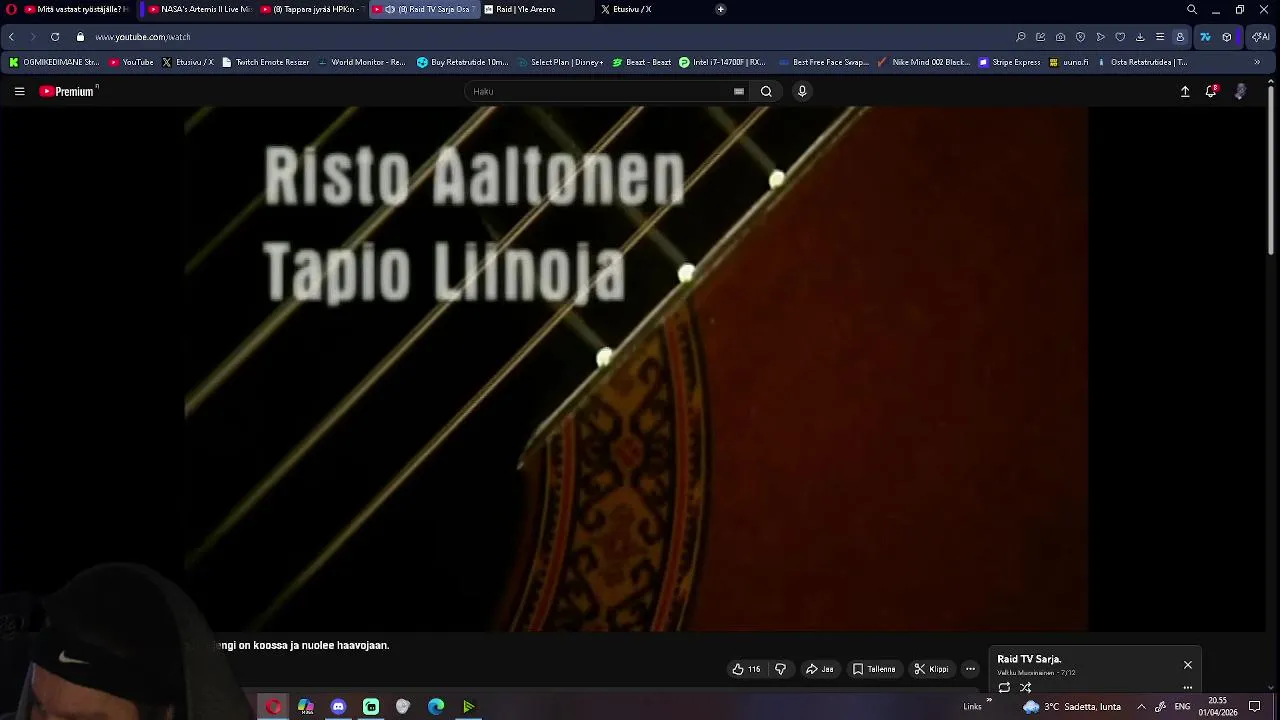
Task: Click the YouTube search magnifier button
Action: (766, 91)
